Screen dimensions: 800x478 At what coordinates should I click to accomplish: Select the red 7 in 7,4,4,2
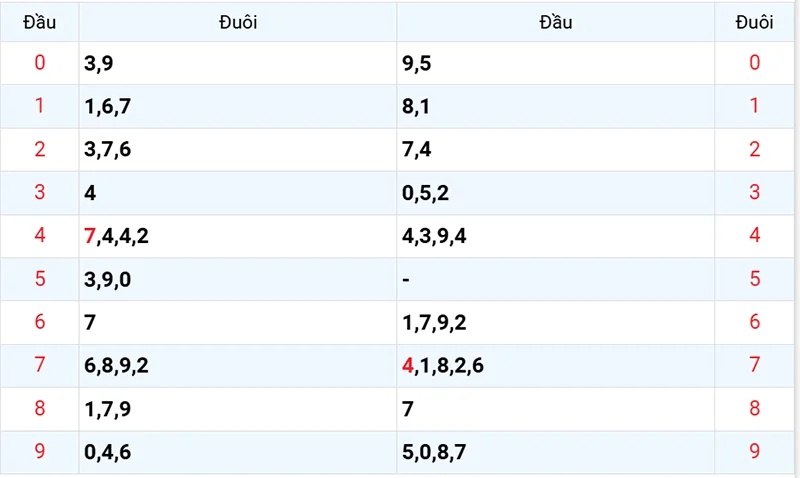[91, 236]
